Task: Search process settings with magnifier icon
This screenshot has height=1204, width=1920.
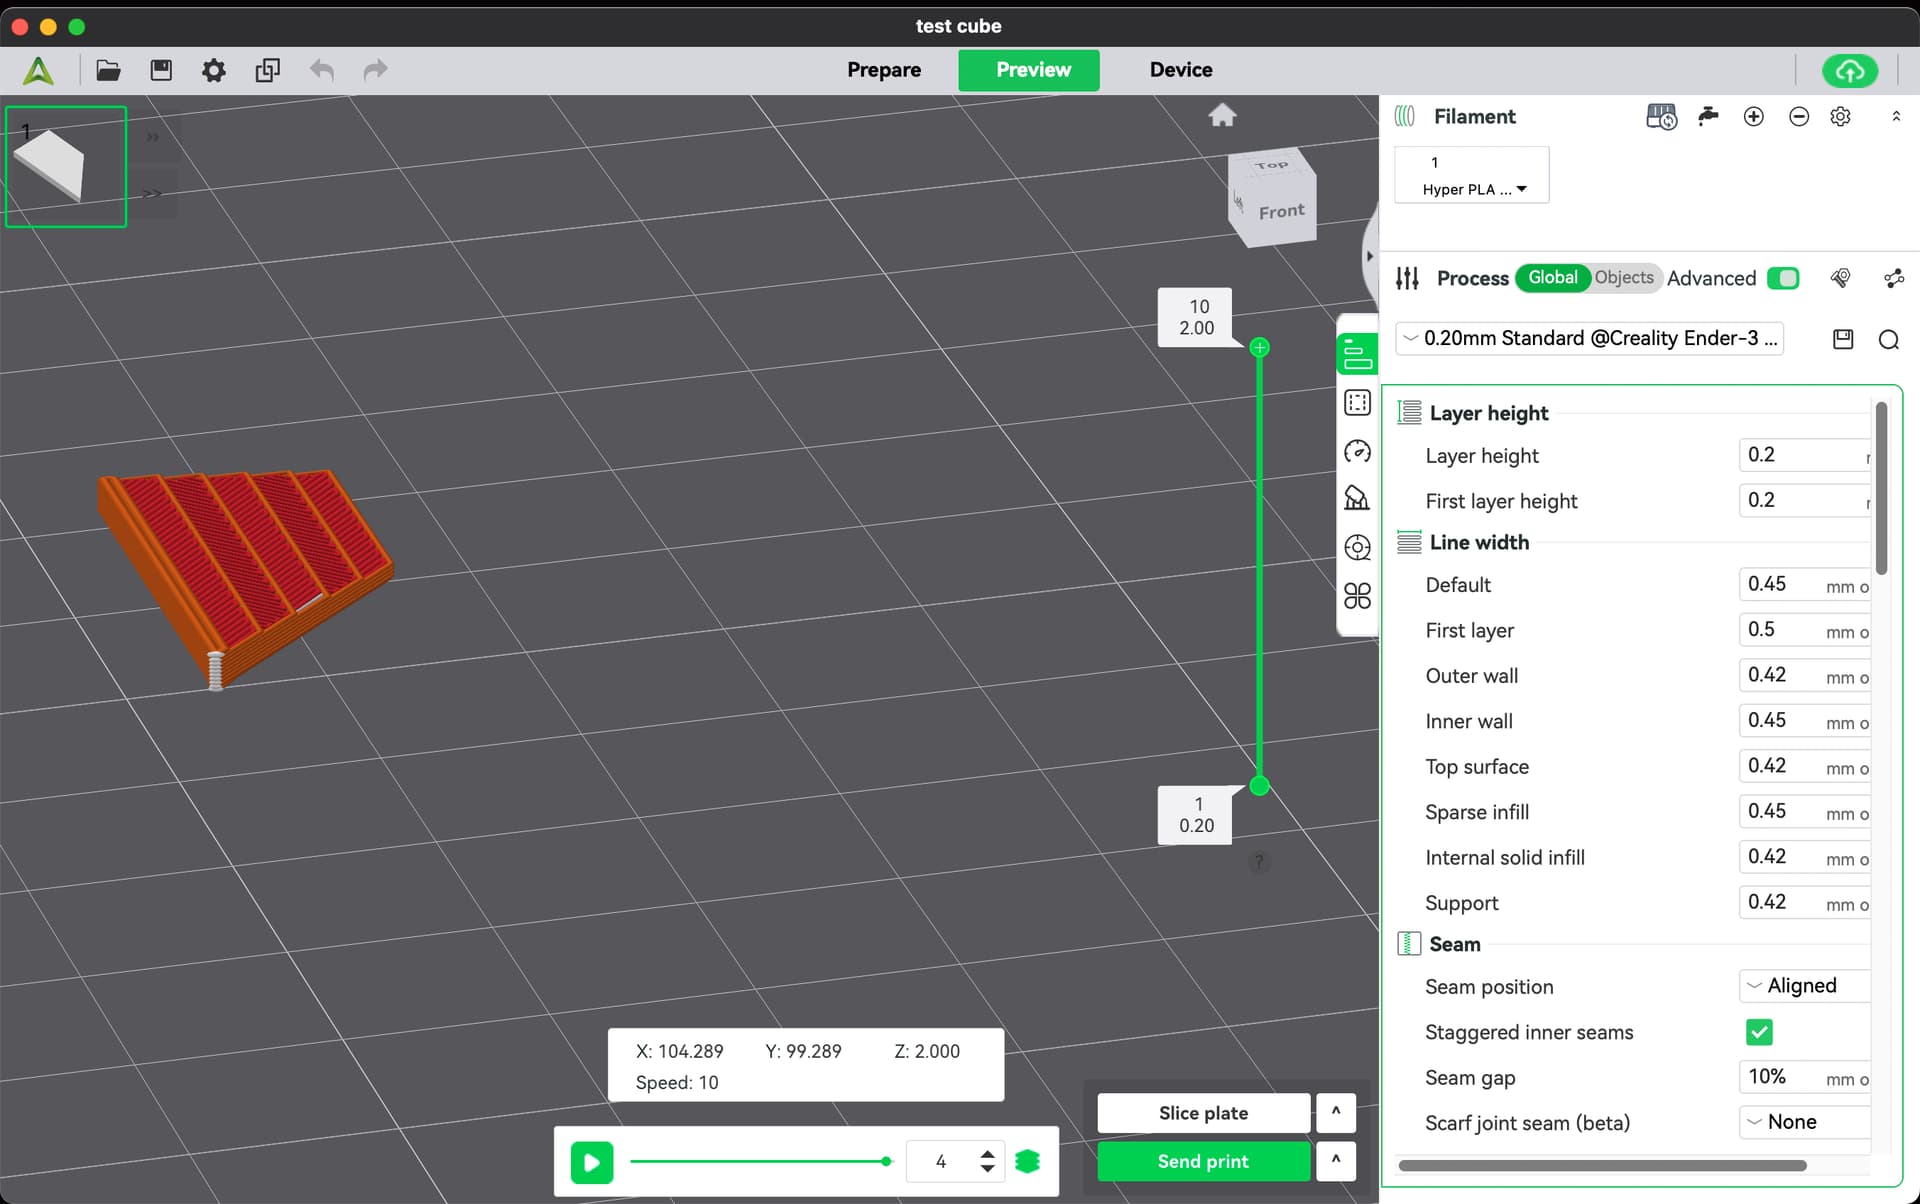Action: (1888, 340)
